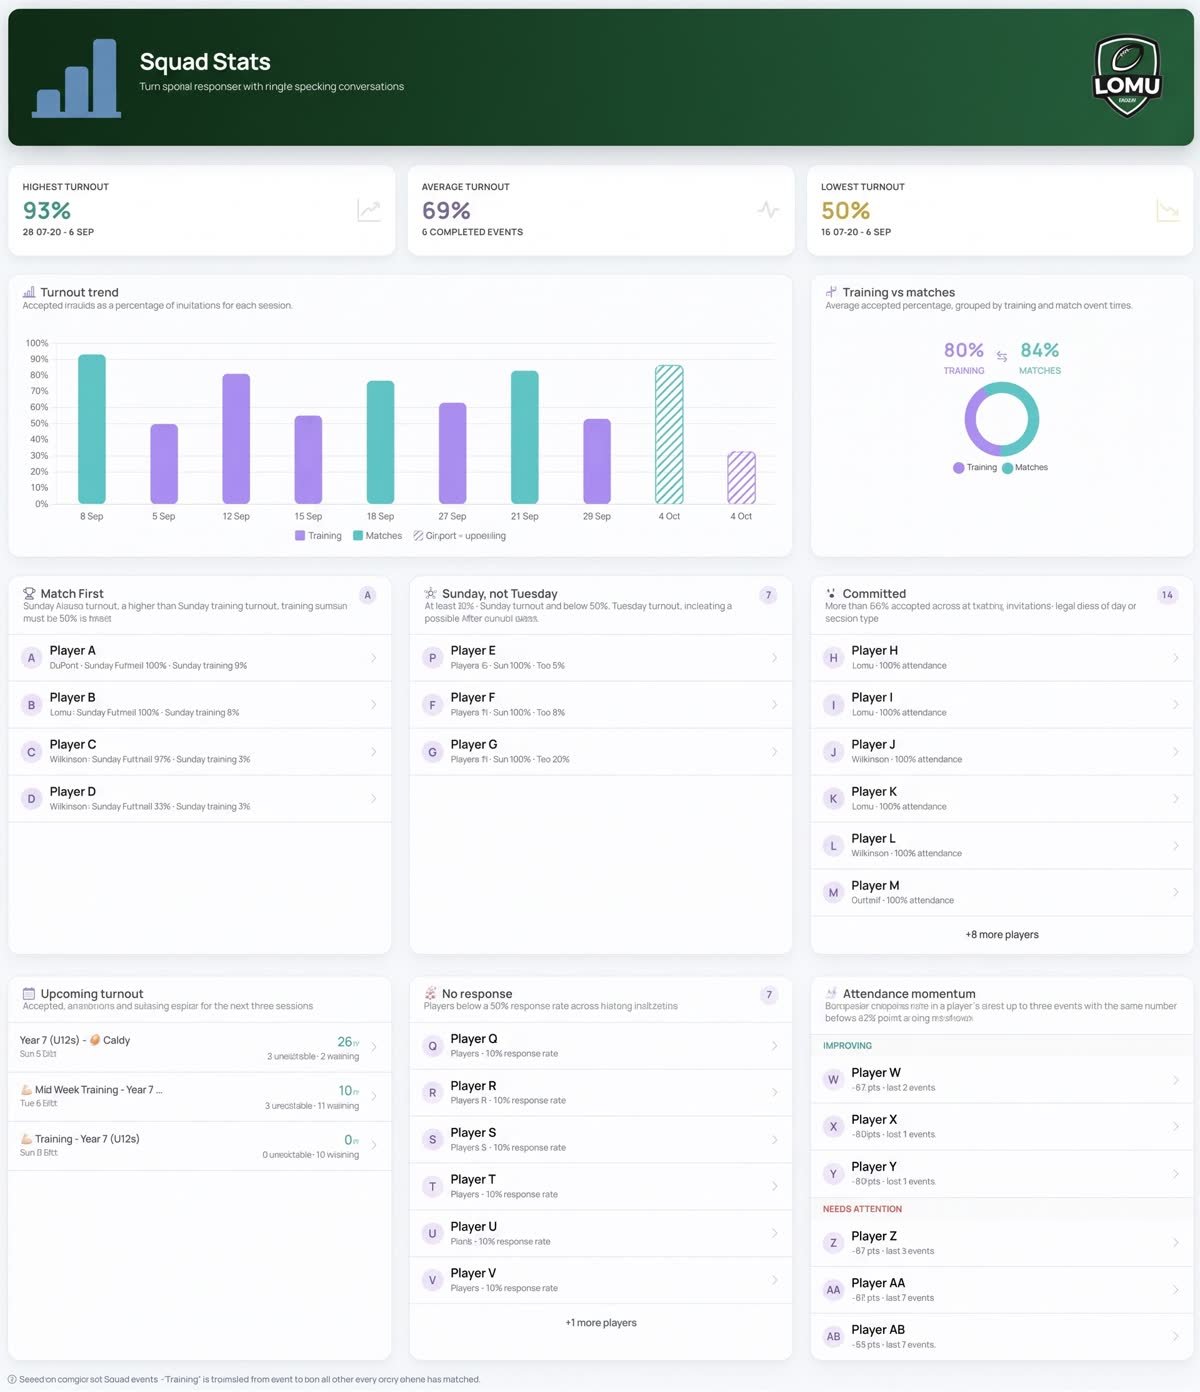Click the IMPROVING section label

(x=847, y=1046)
